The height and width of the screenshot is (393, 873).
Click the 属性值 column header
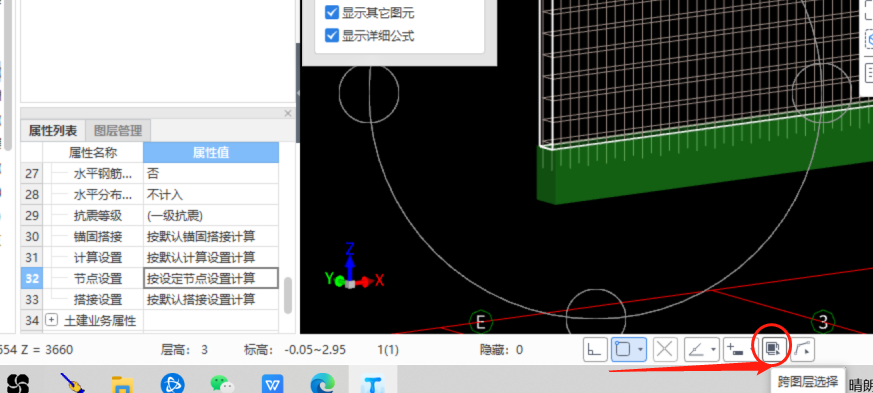211,153
